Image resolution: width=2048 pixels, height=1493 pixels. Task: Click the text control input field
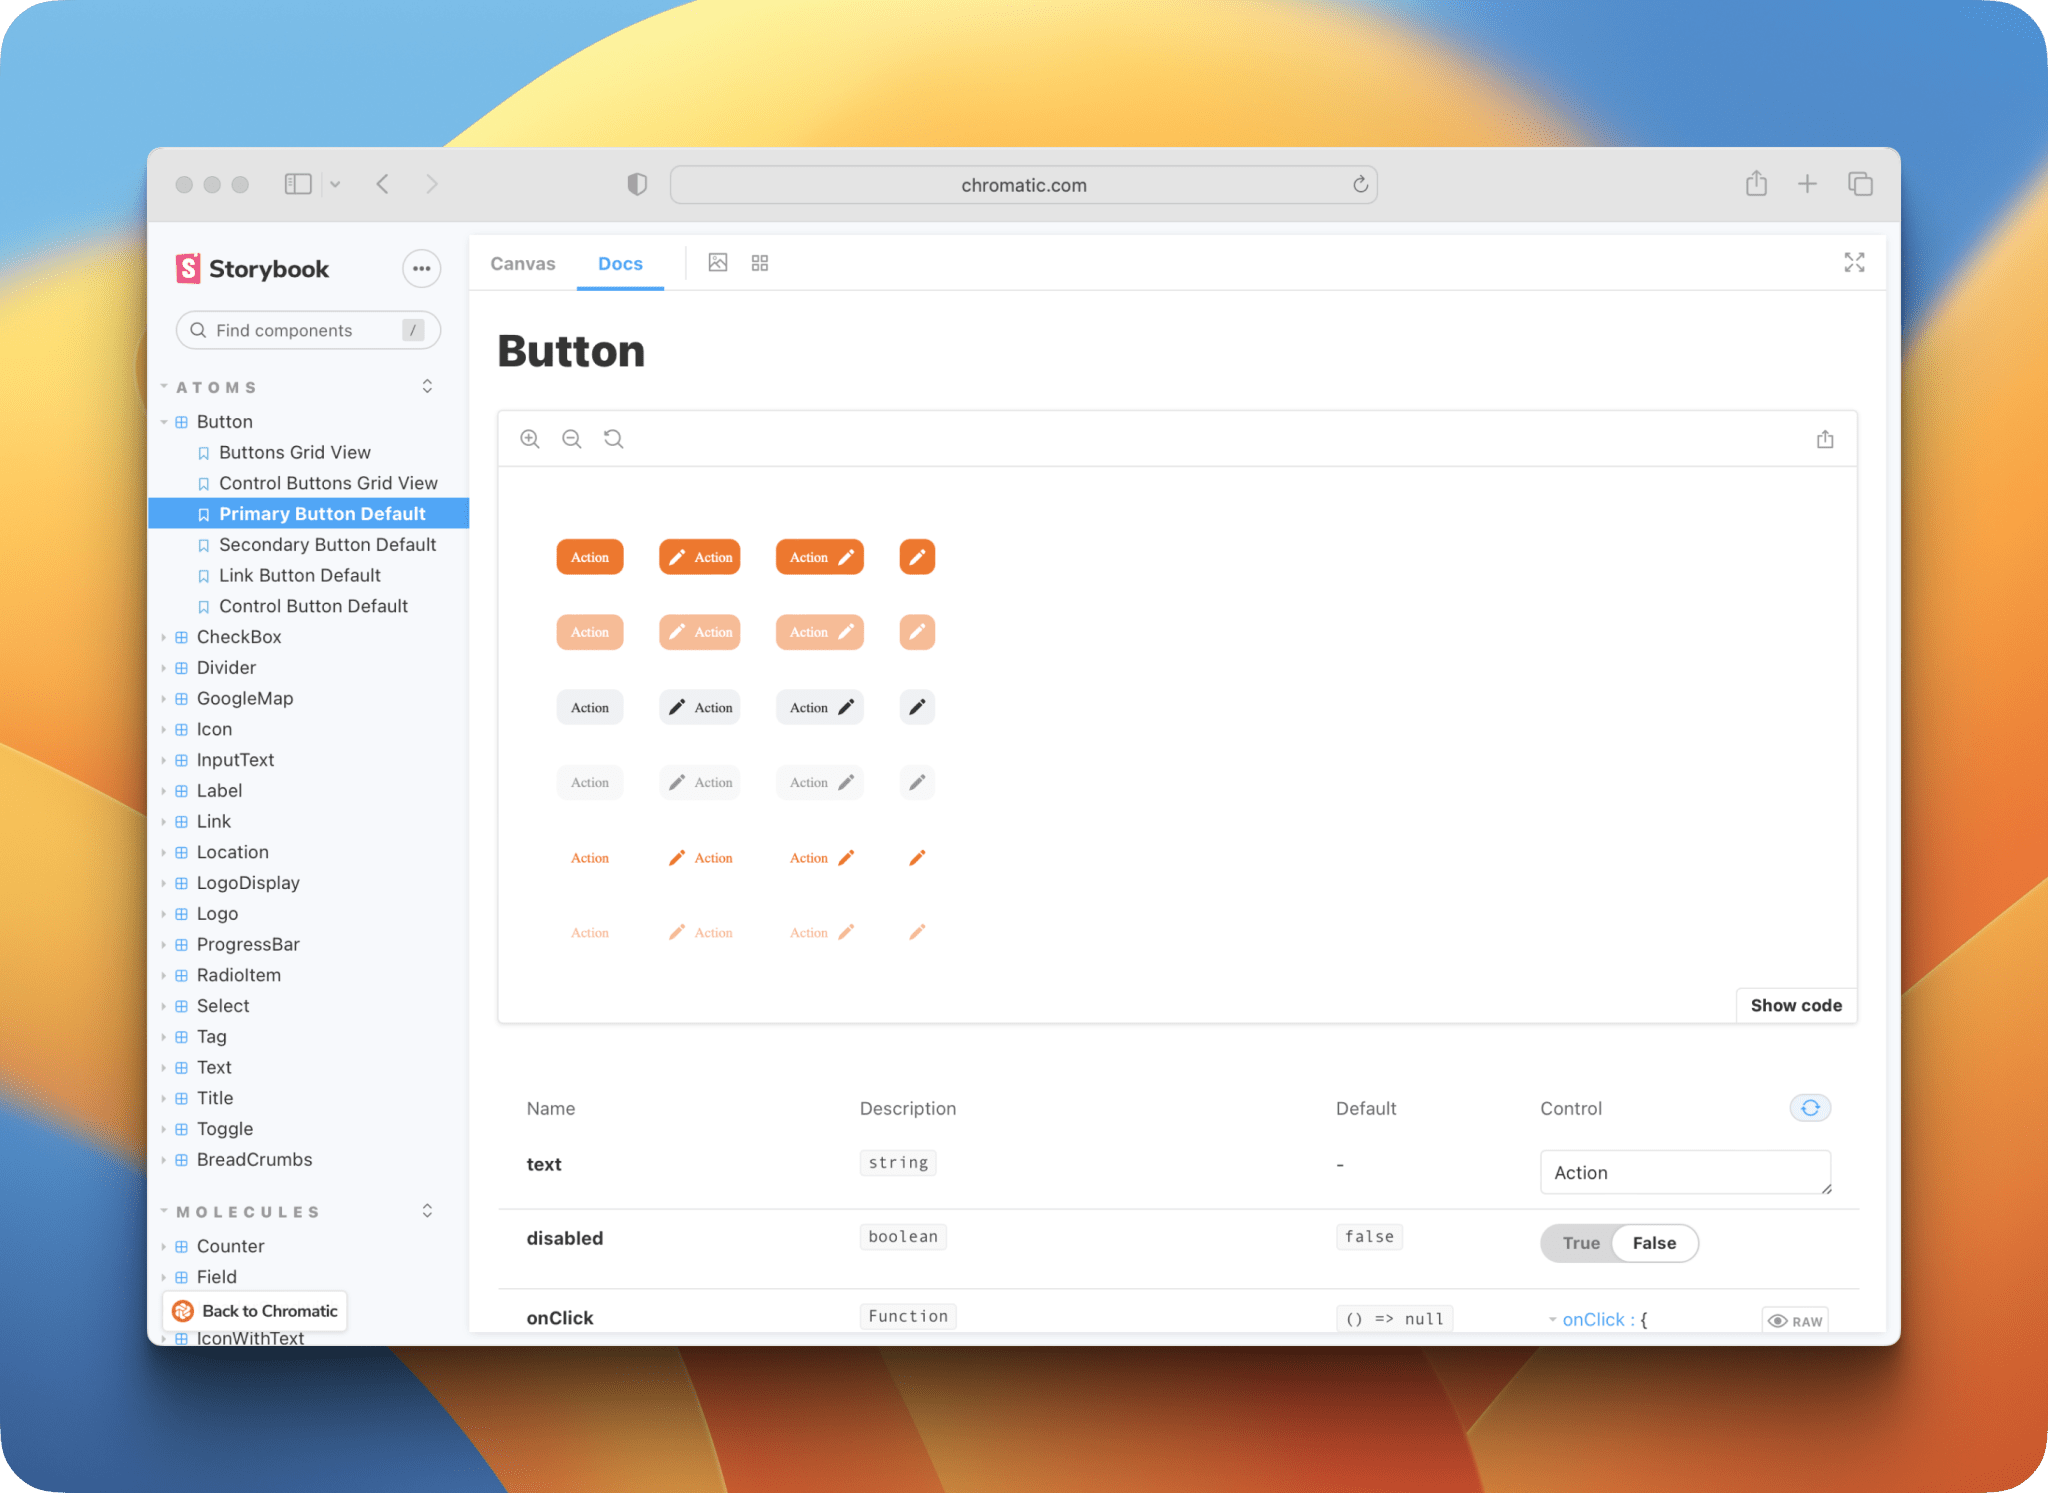1686,1172
